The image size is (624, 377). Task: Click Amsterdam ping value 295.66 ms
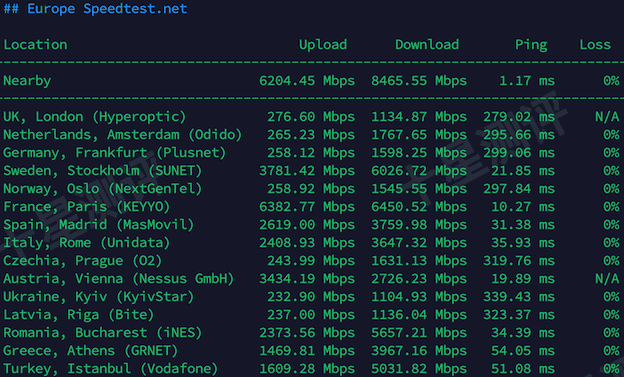tap(519, 135)
